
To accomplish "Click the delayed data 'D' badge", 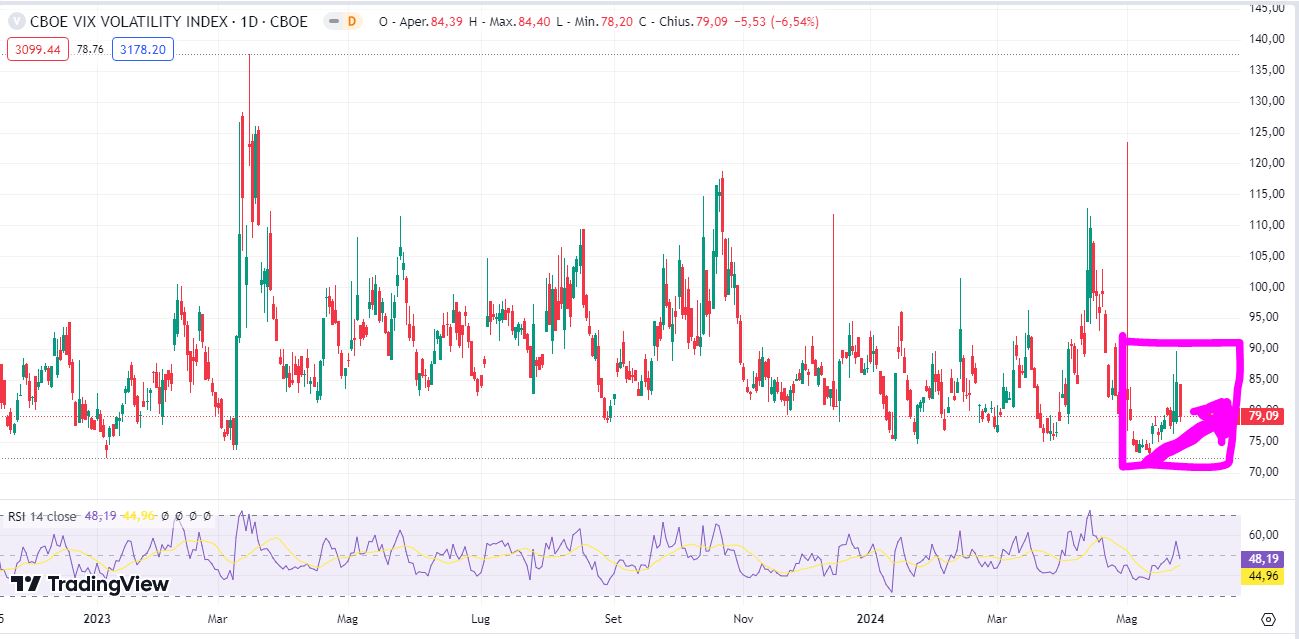I will click(x=351, y=21).
